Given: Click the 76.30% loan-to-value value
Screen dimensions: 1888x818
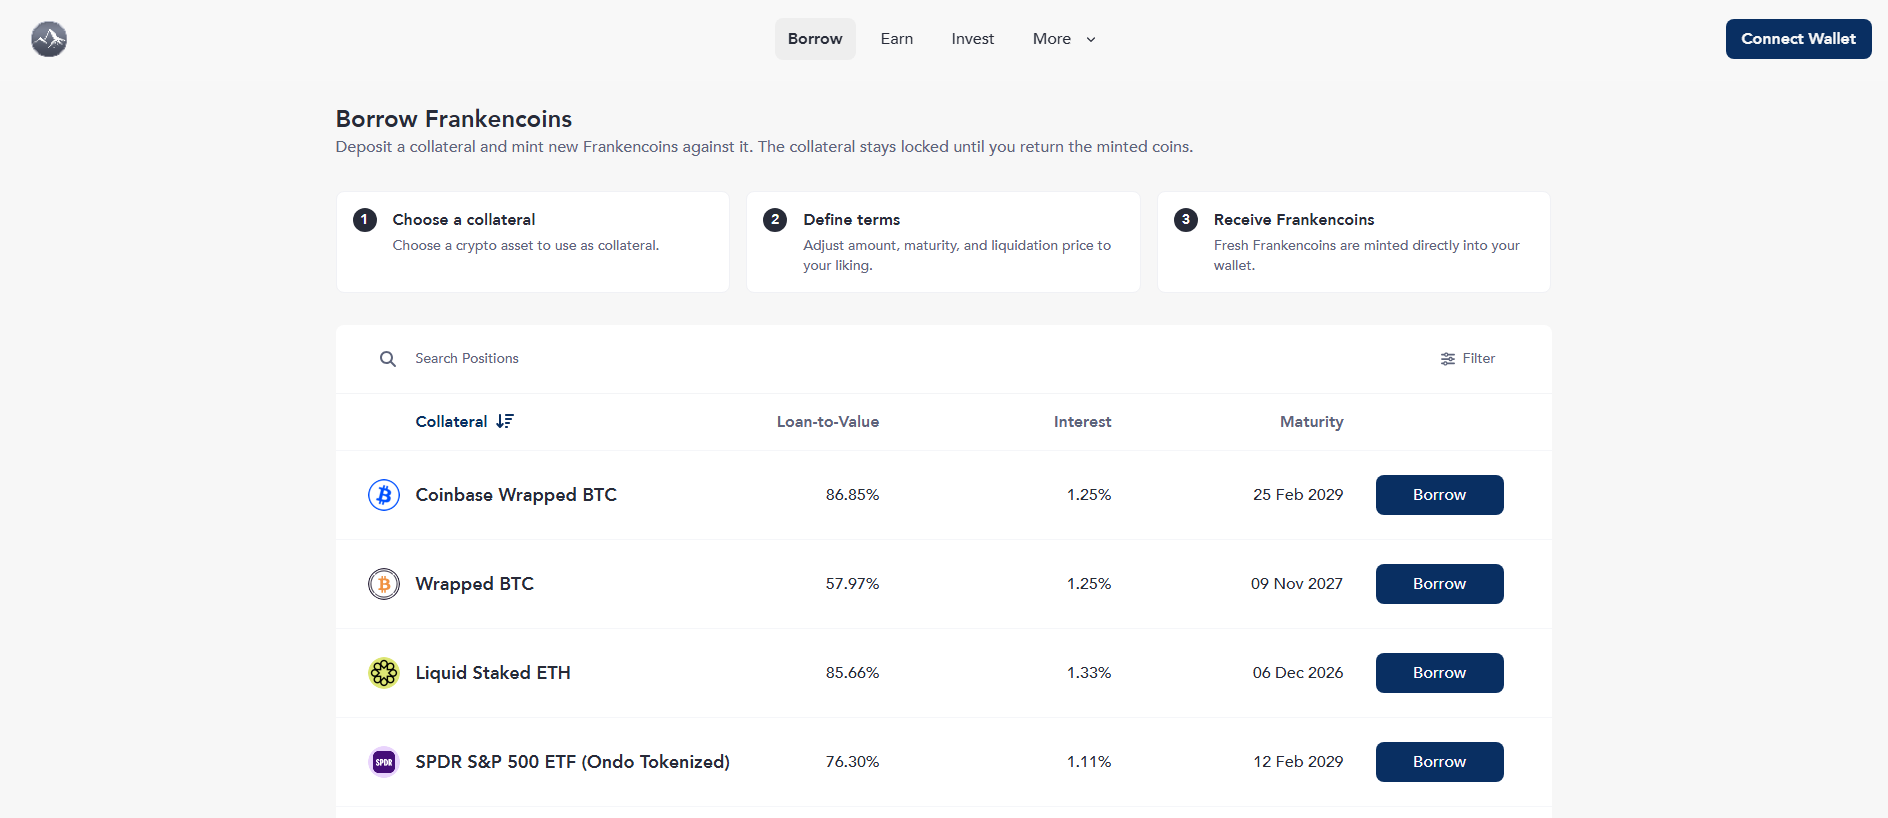Looking at the screenshot, I should [x=852, y=762].
